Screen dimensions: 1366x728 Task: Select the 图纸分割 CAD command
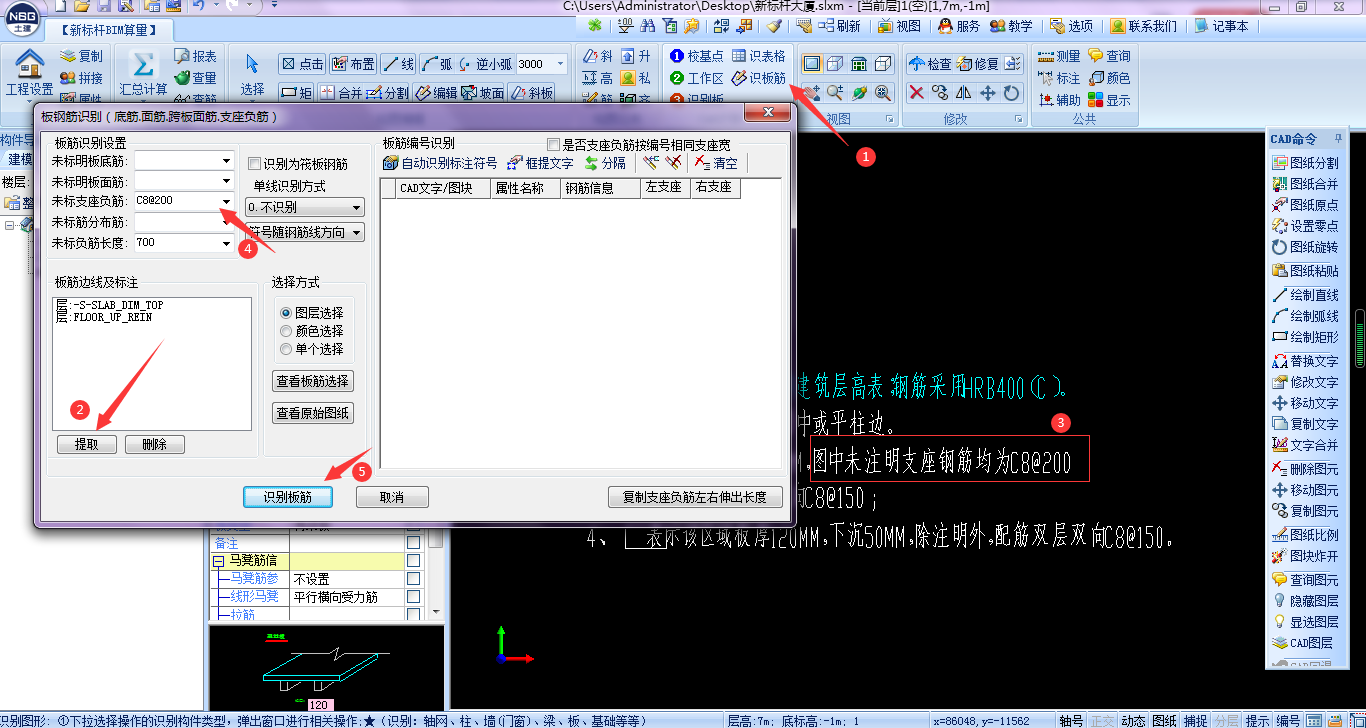[1313, 162]
